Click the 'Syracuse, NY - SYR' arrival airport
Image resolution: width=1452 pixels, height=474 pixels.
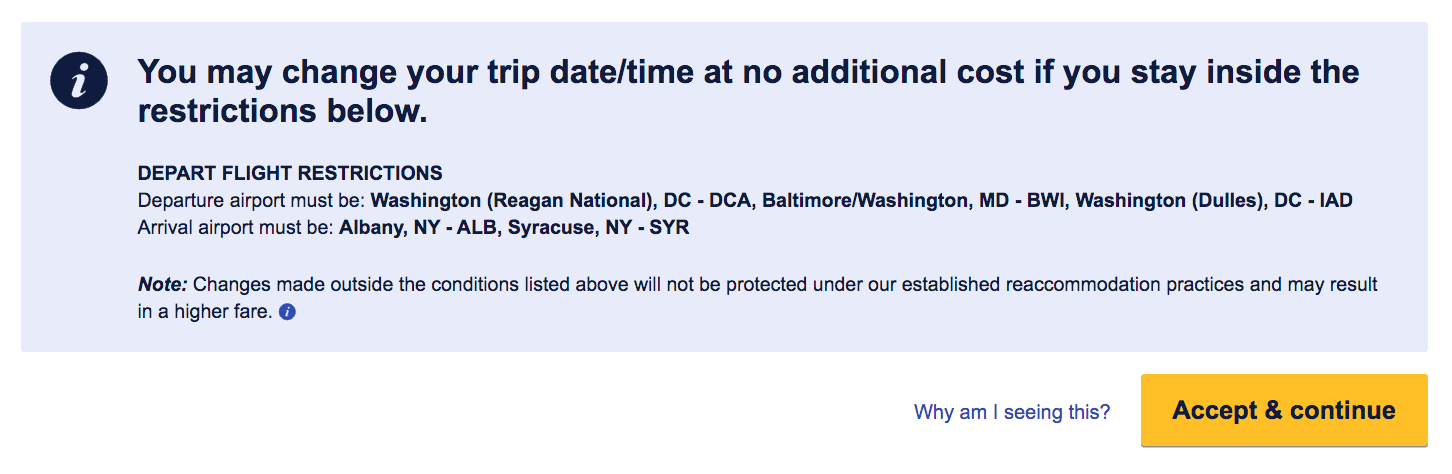click(599, 227)
